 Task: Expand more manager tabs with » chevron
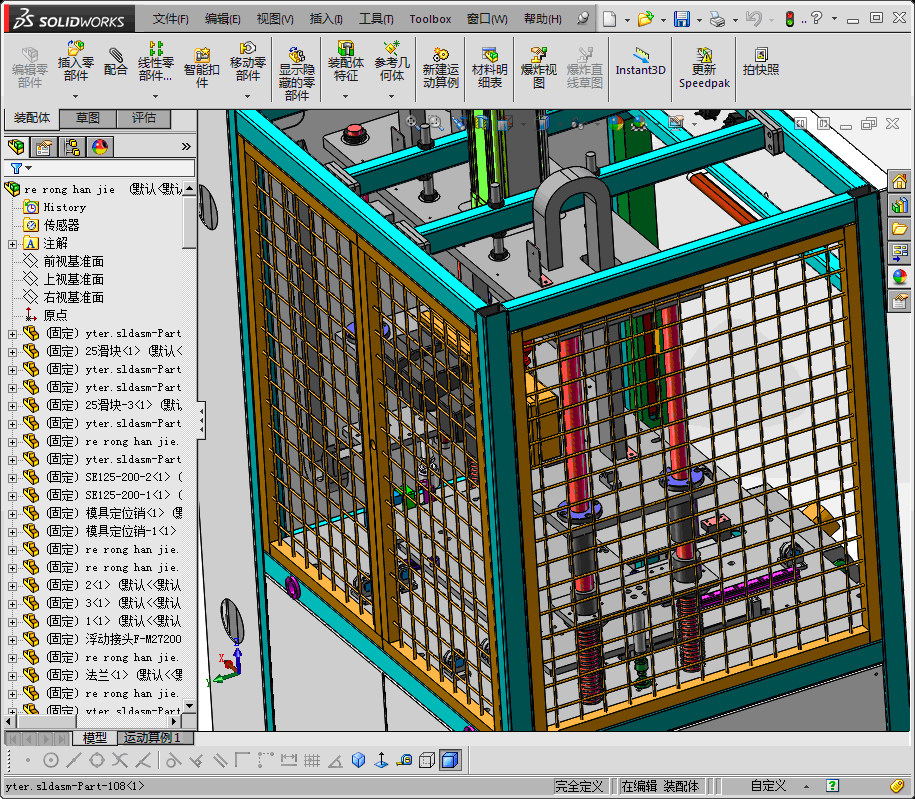(186, 146)
